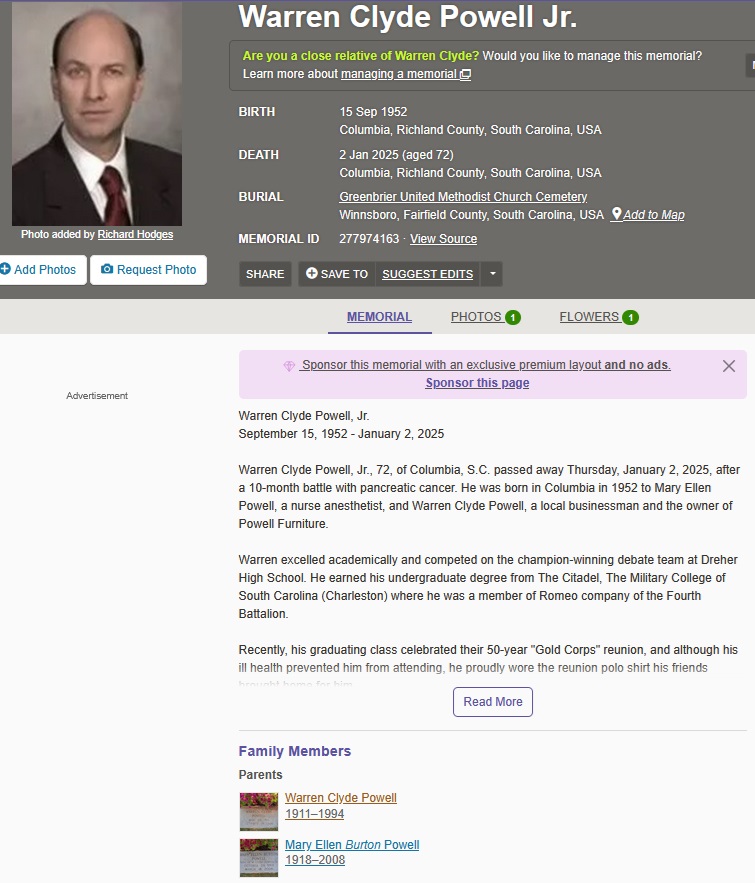Expand the dropdown arrow next to SUGGEST EDITS
This screenshot has width=755, height=883.
tap(492, 274)
